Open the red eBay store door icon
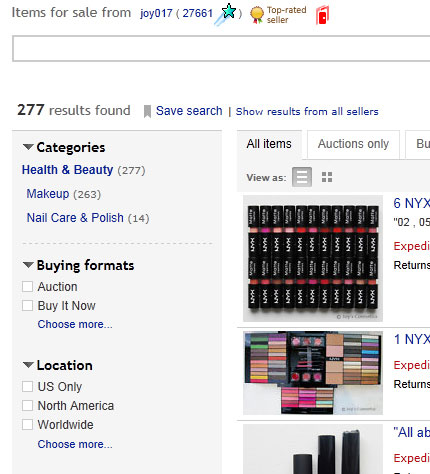This screenshot has height=474, width=430. click(x=322, y=15)
